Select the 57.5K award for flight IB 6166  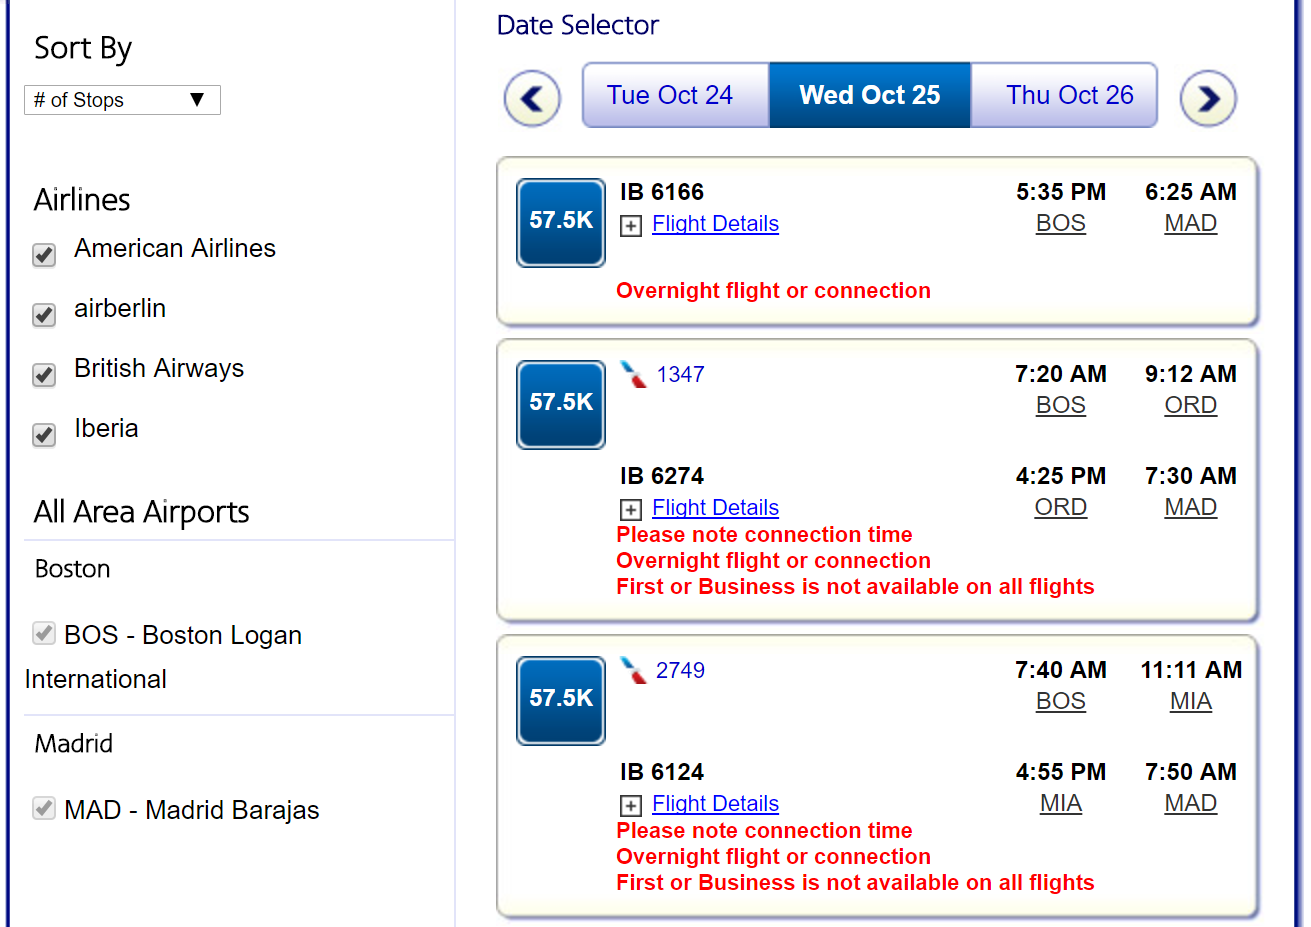(x=561, y=222)
